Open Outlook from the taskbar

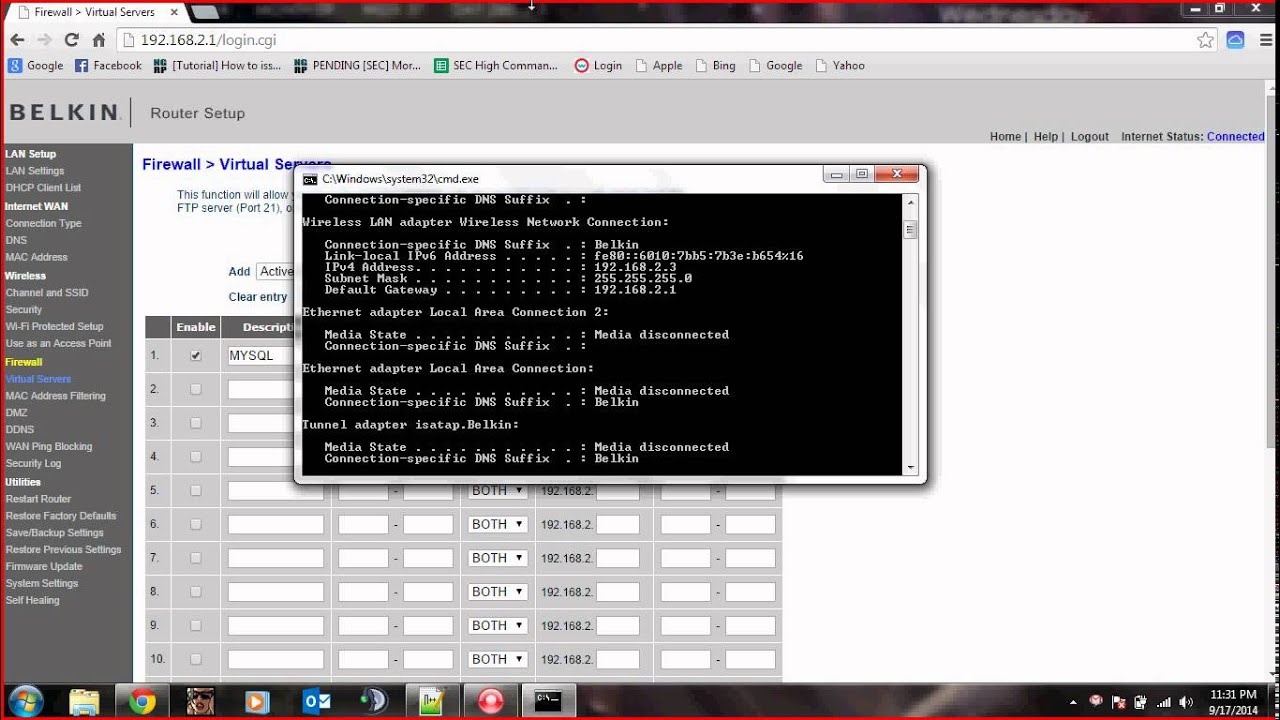tap(316, 701)
